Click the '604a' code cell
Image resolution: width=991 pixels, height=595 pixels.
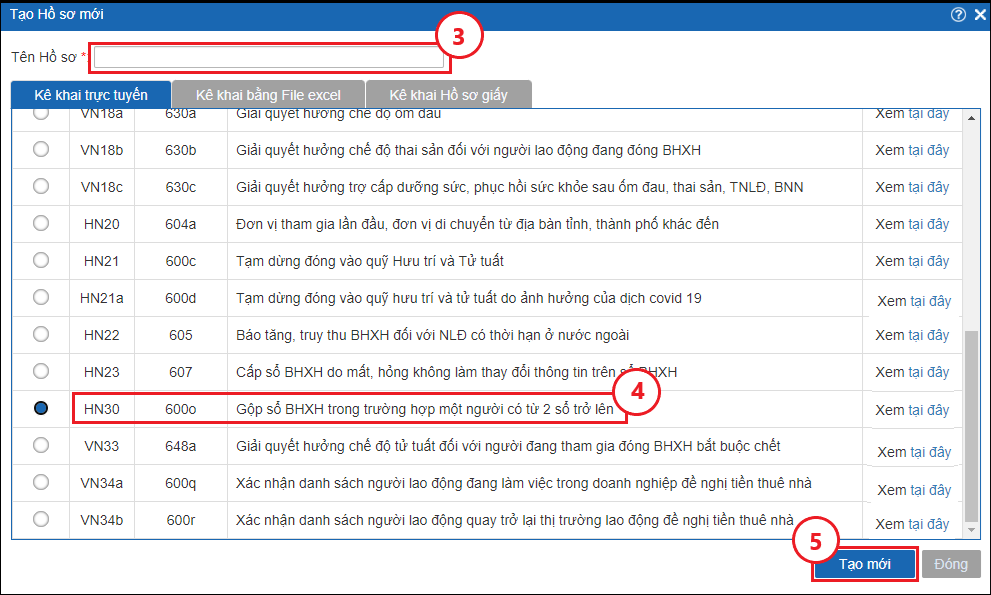(181, 224)
